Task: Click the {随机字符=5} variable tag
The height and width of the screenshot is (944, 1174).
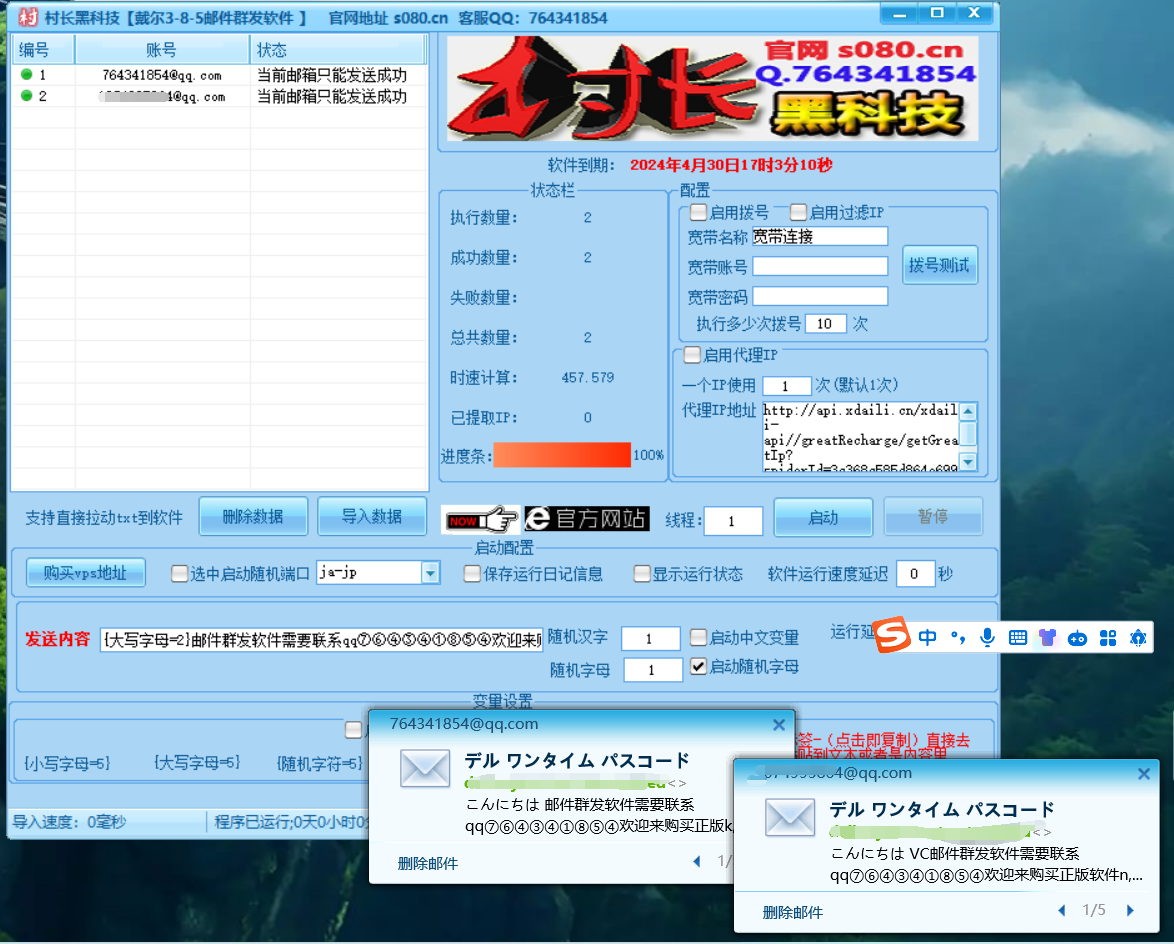Action: tap(320, 763)
